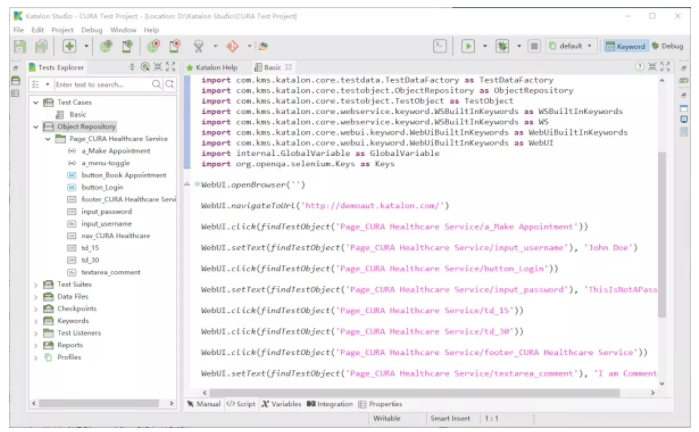The image size is (699, 432).
Task: Expand the Profiles folder
Action: coord(36,357)
